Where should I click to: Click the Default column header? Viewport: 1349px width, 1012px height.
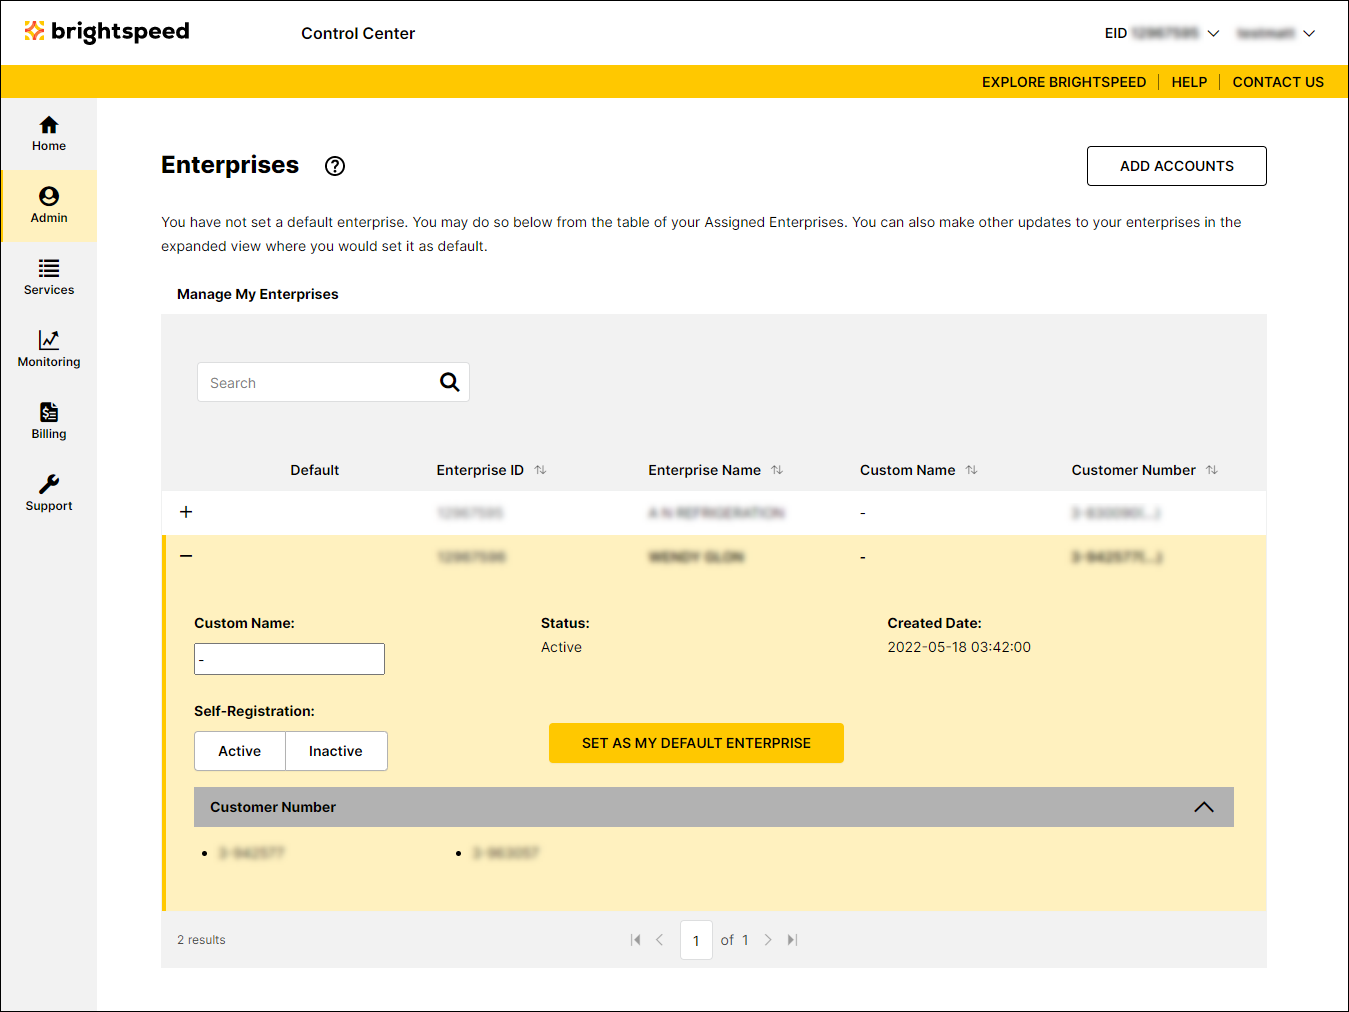point(315,470)
